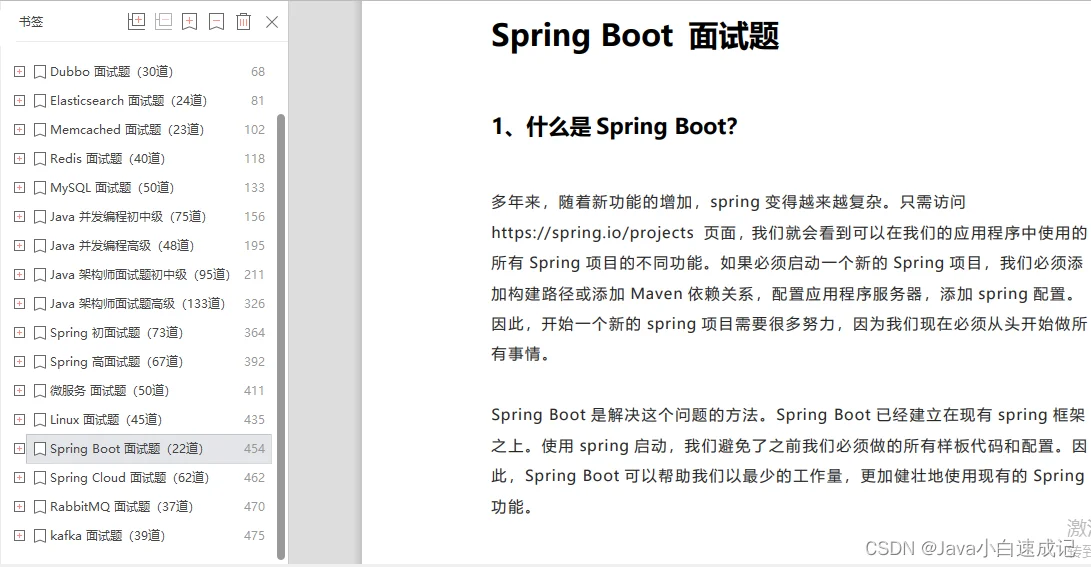Close the bookmarks panel
Screen dimensions: 1091x567
pyautogui.click(x=272, y=22)
